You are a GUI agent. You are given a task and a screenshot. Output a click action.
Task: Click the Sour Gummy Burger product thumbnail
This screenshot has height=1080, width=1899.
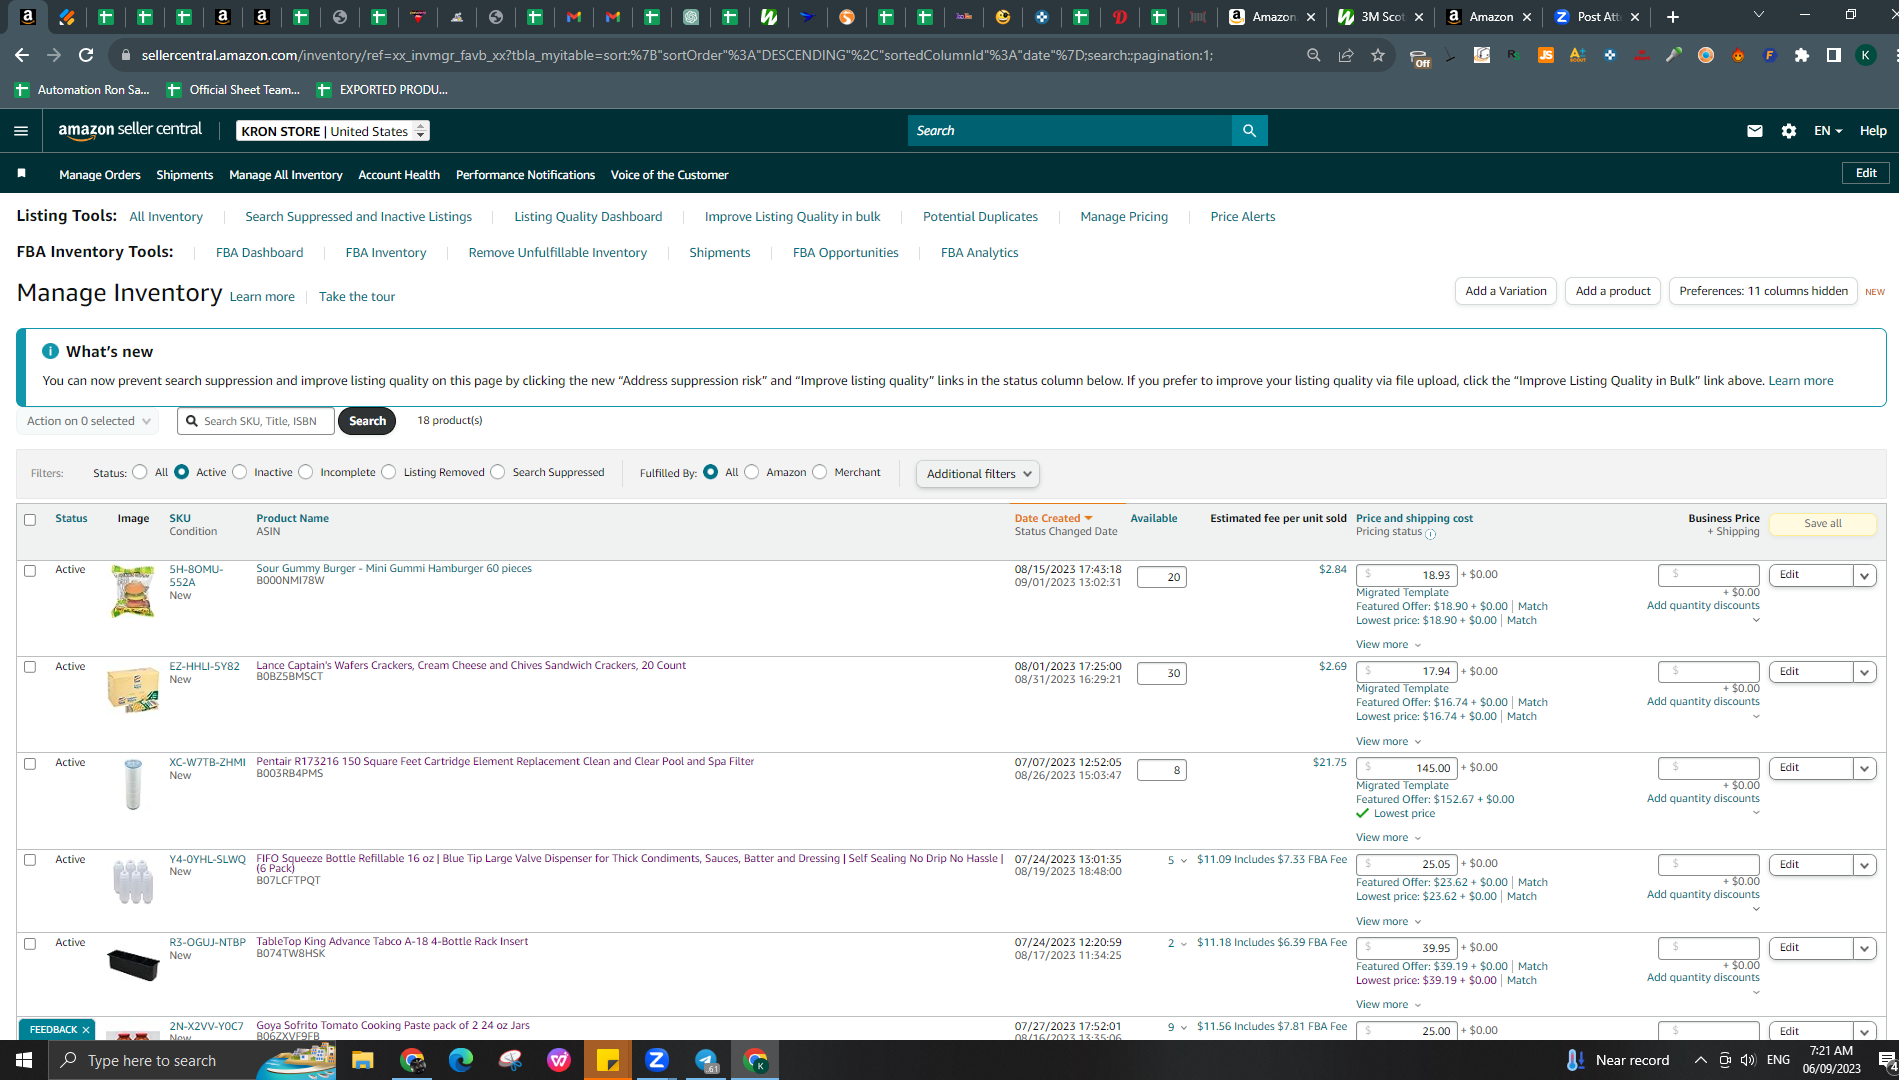coord(133,591)
